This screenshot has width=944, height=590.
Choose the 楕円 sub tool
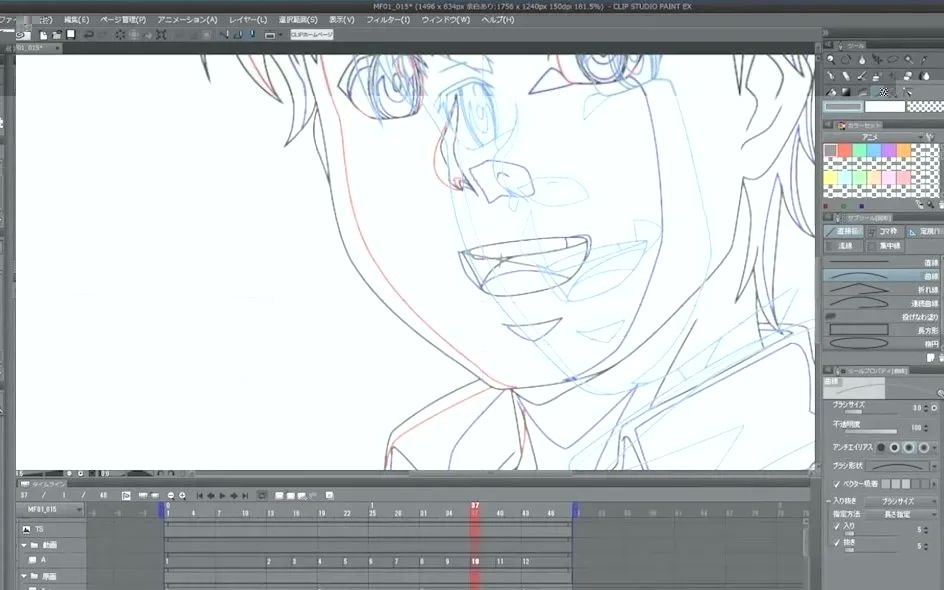(882, 344)
